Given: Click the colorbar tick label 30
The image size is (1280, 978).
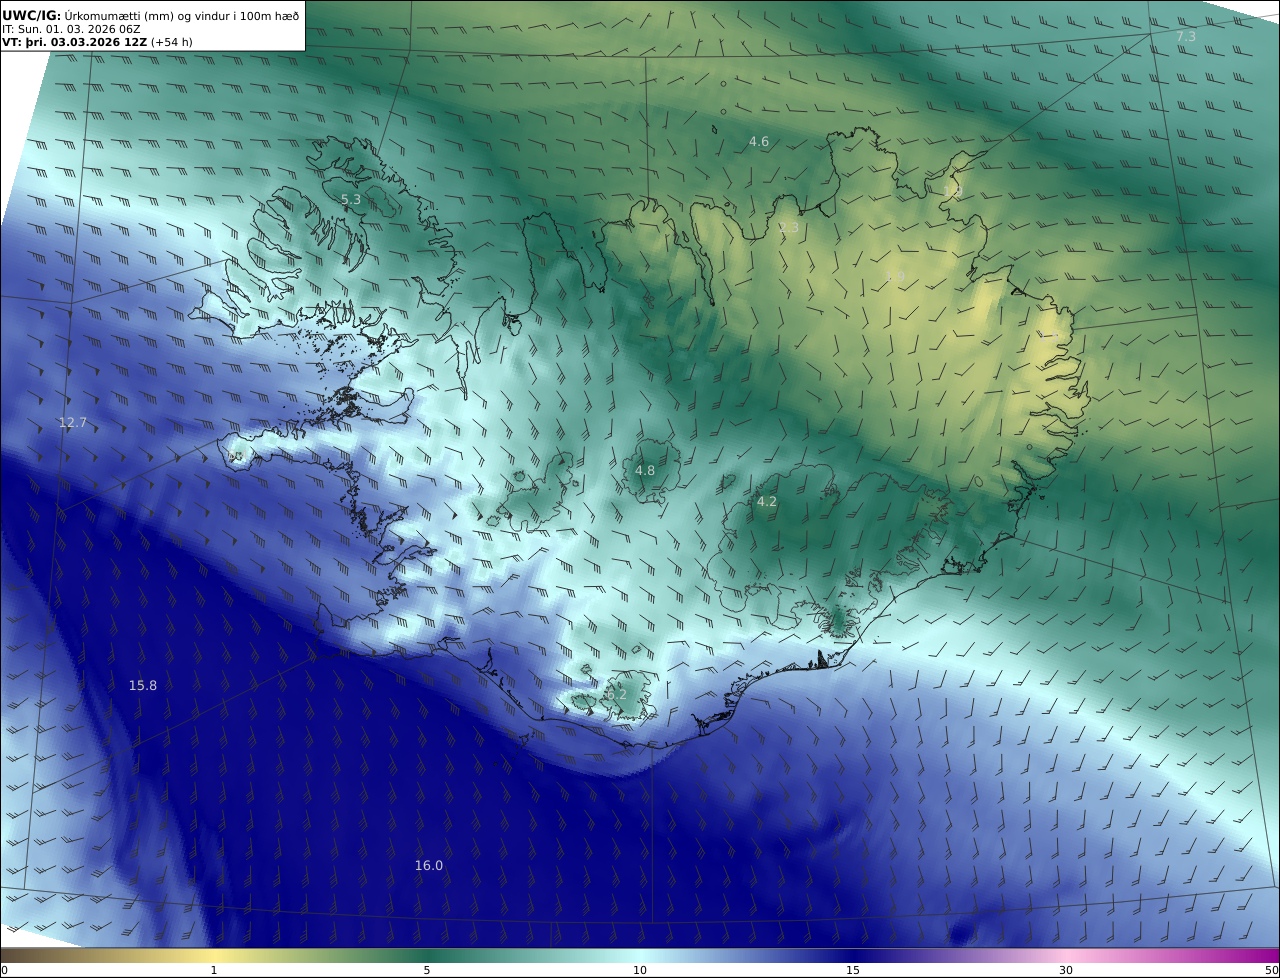Looking at the screenshot, I should coord(1066,970).
